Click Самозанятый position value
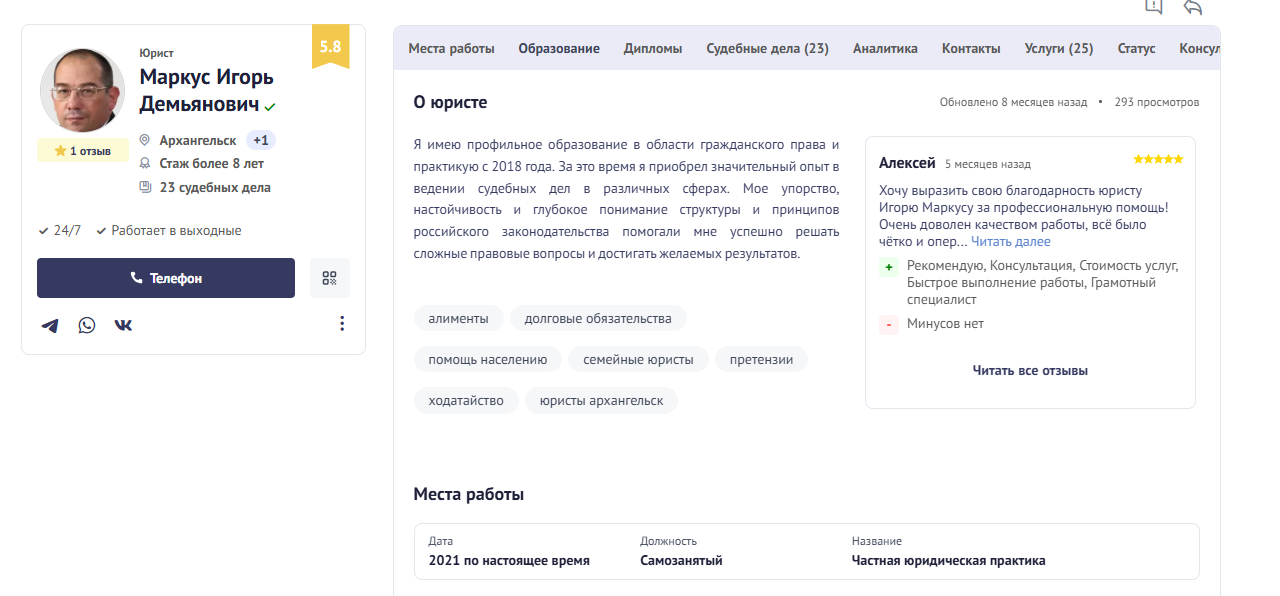The height and width of the screenshot is (596, 1280). [x=681, y=561]
